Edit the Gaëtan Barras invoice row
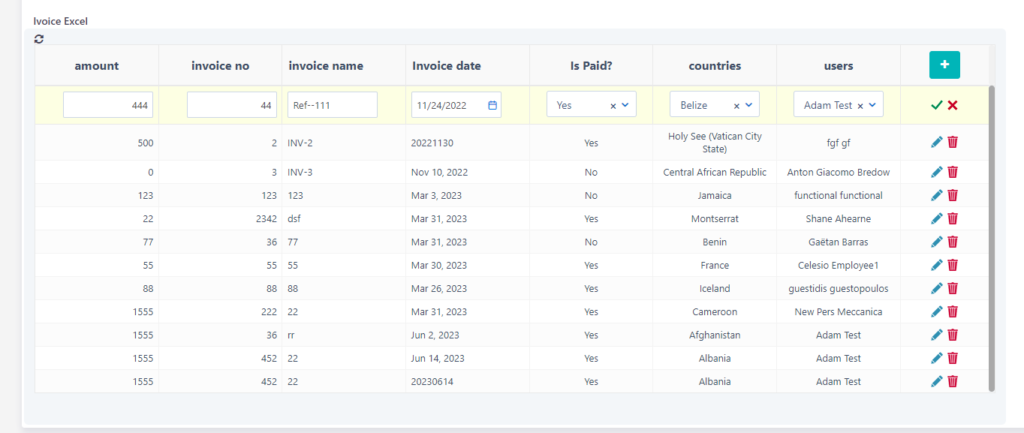This screenshot has height=433, width=1024. click(936, 242)
